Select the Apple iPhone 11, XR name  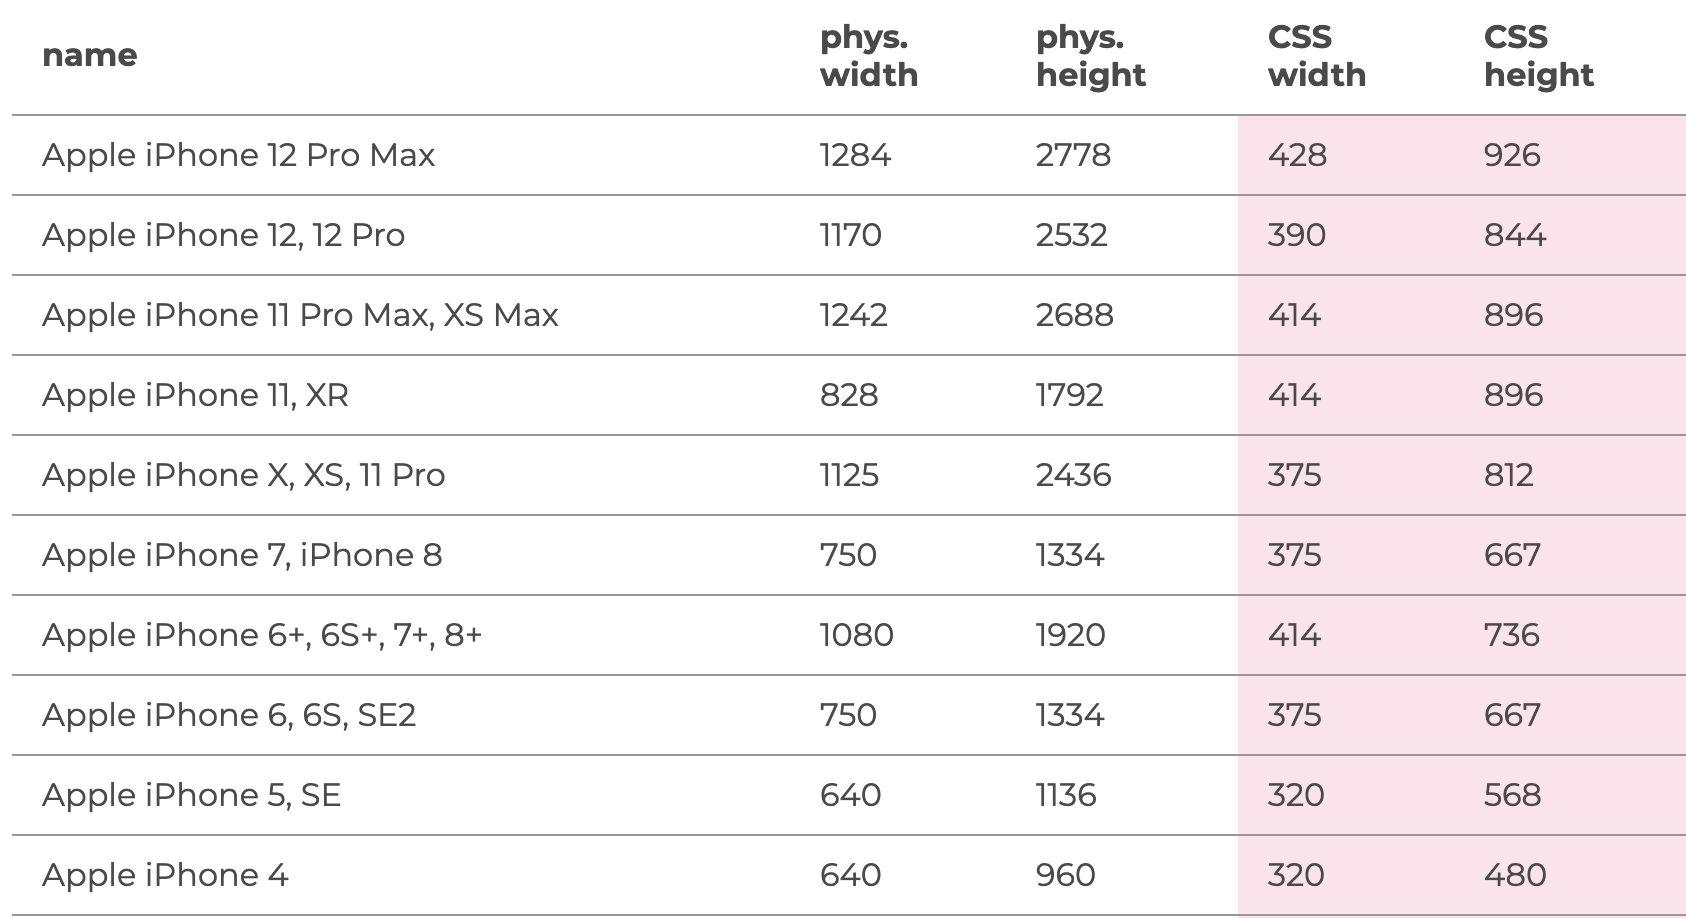point(195,395)
